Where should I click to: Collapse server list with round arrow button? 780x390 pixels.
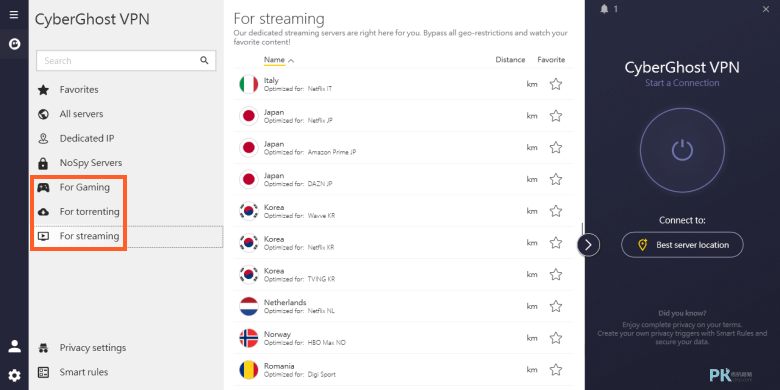tap(588, 245)
